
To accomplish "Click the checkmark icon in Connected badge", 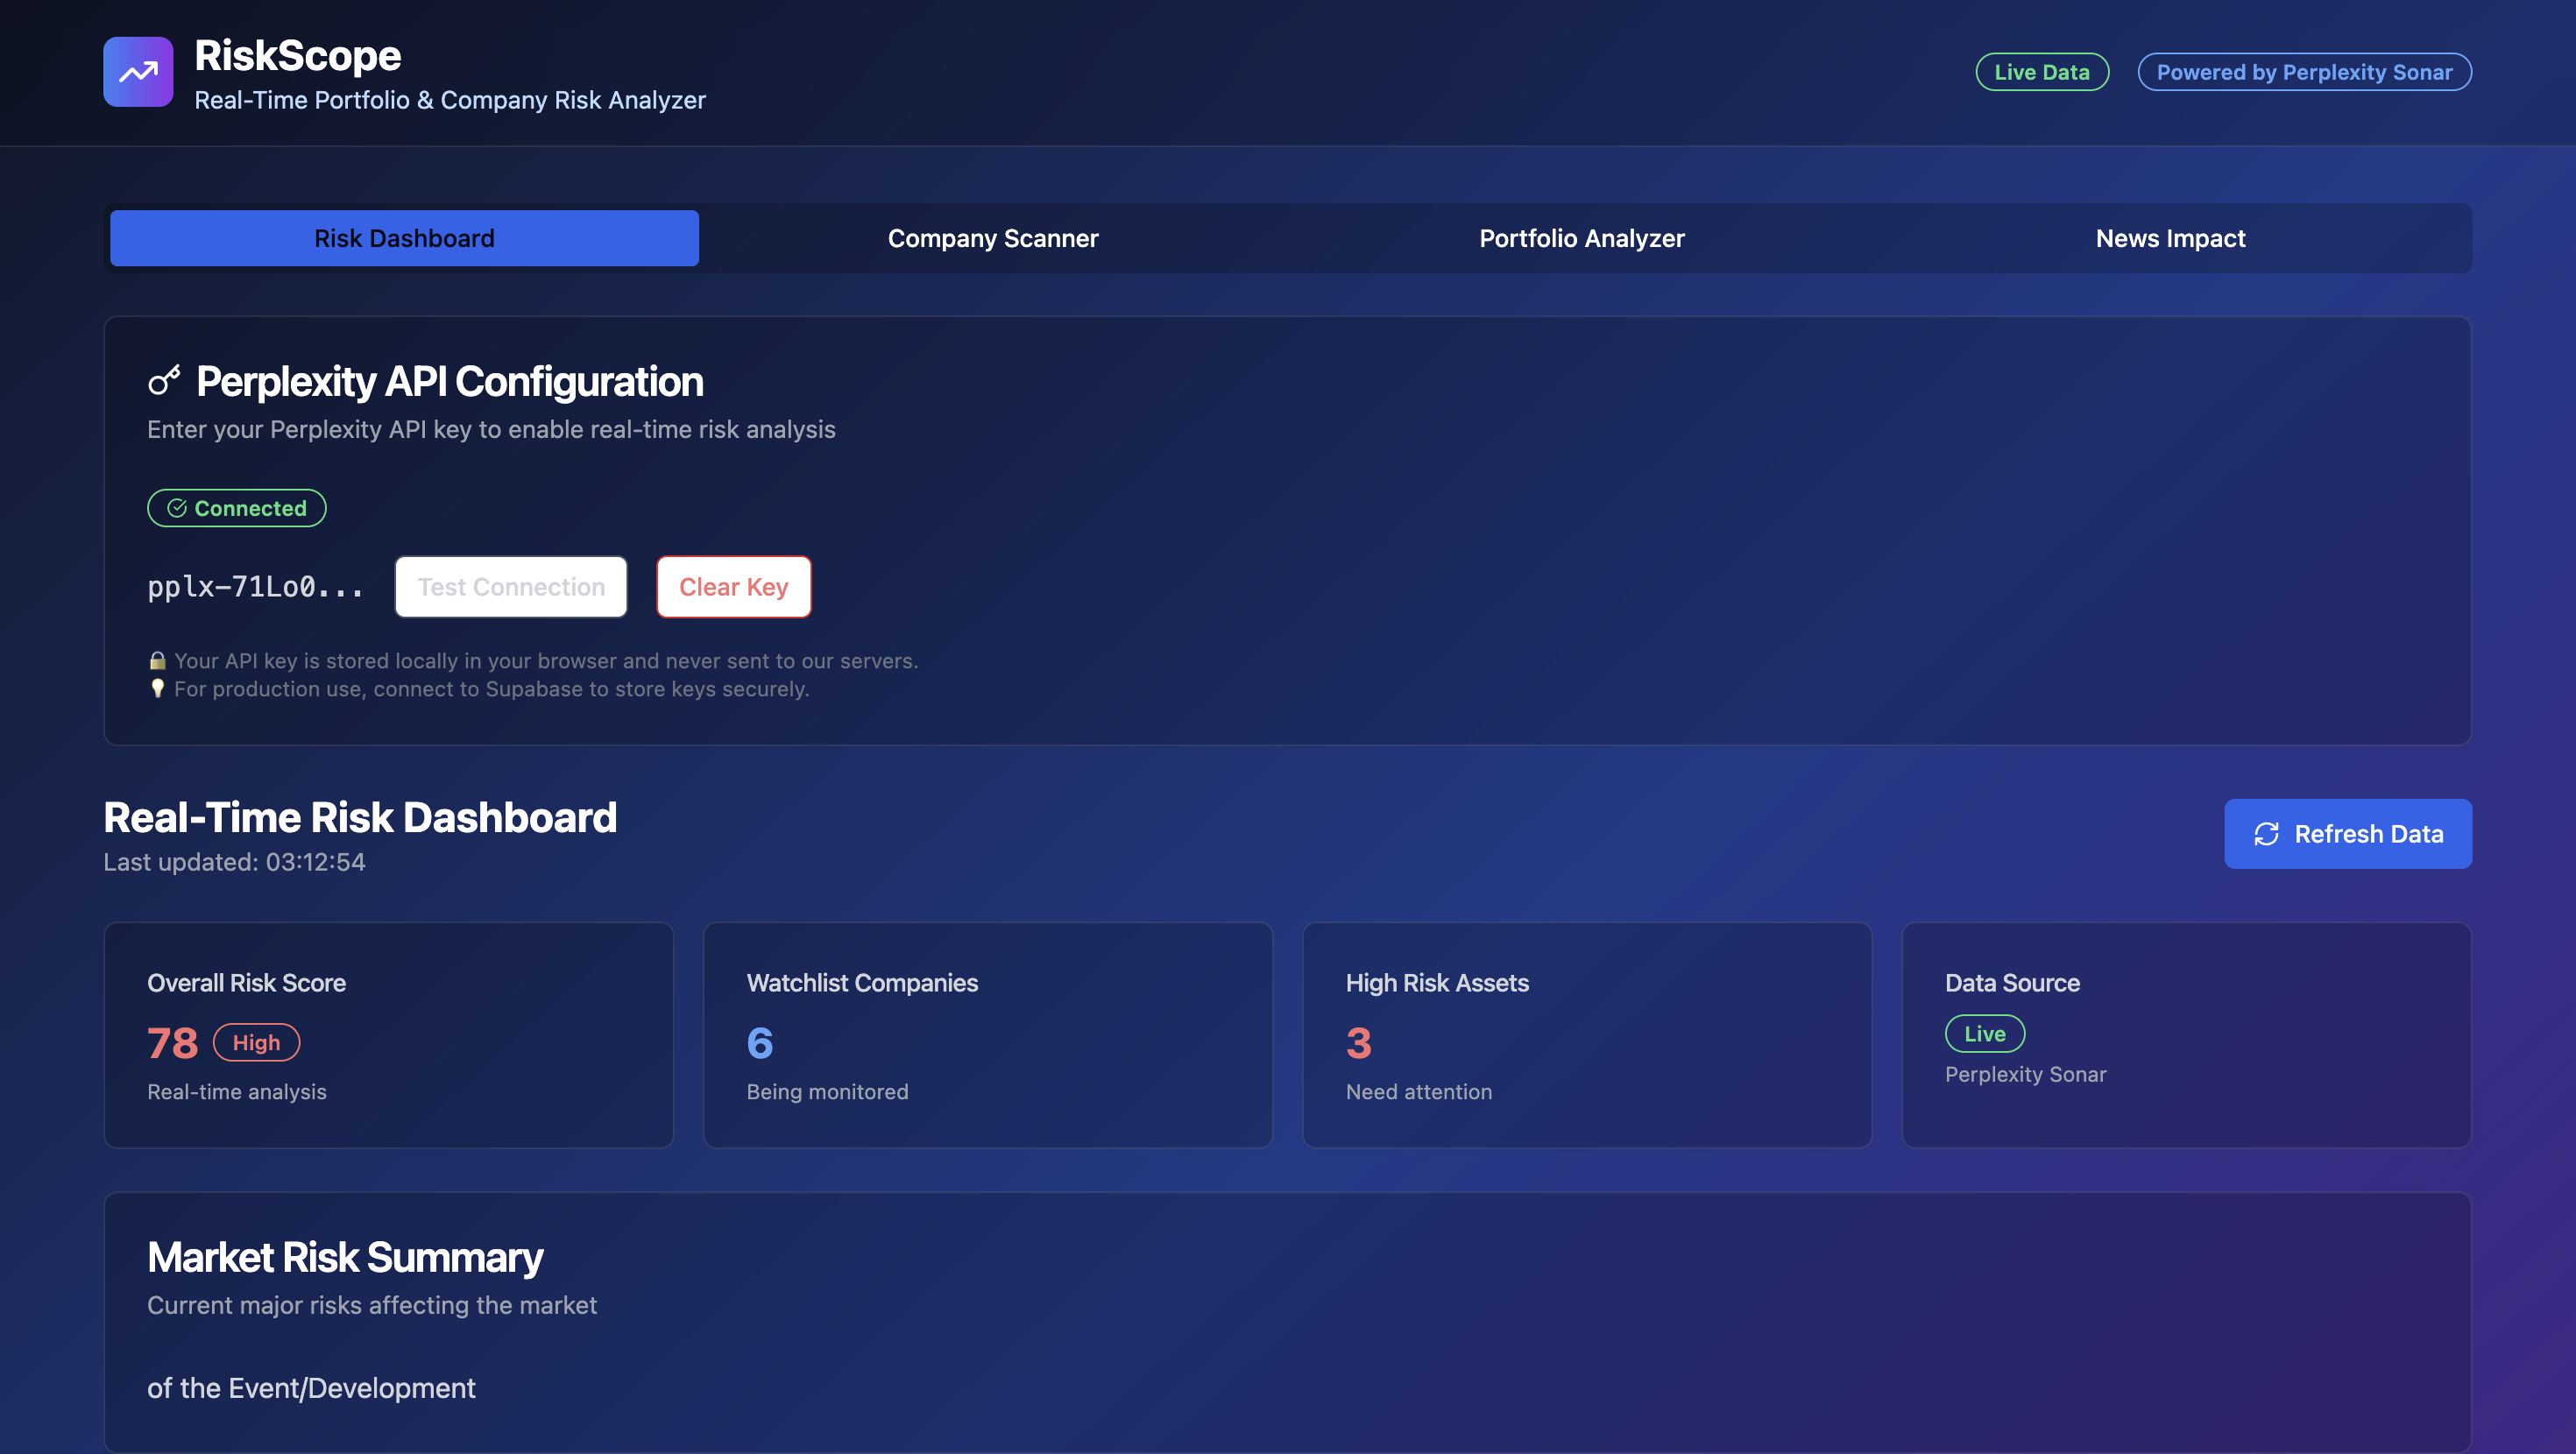I will (x=177, y=508).
